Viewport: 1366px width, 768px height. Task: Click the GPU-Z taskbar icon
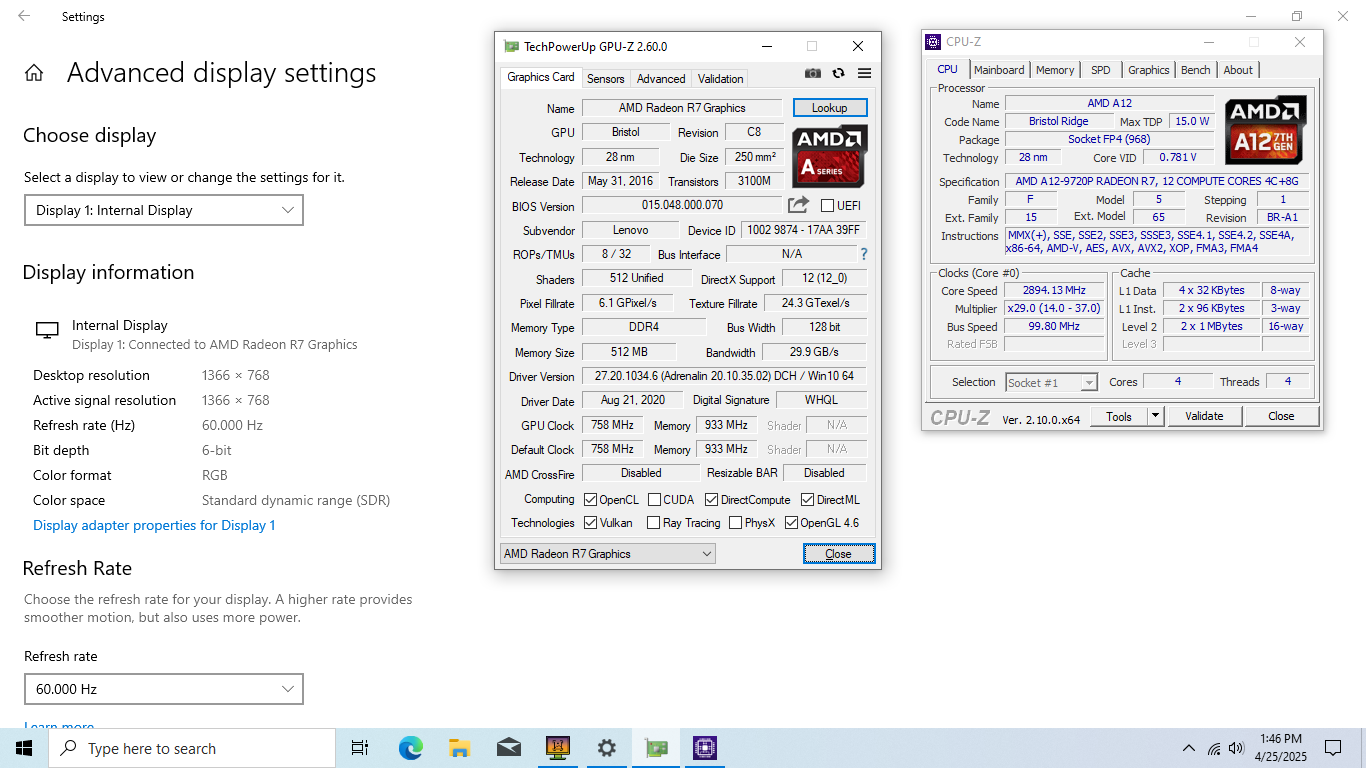point(655,748)
